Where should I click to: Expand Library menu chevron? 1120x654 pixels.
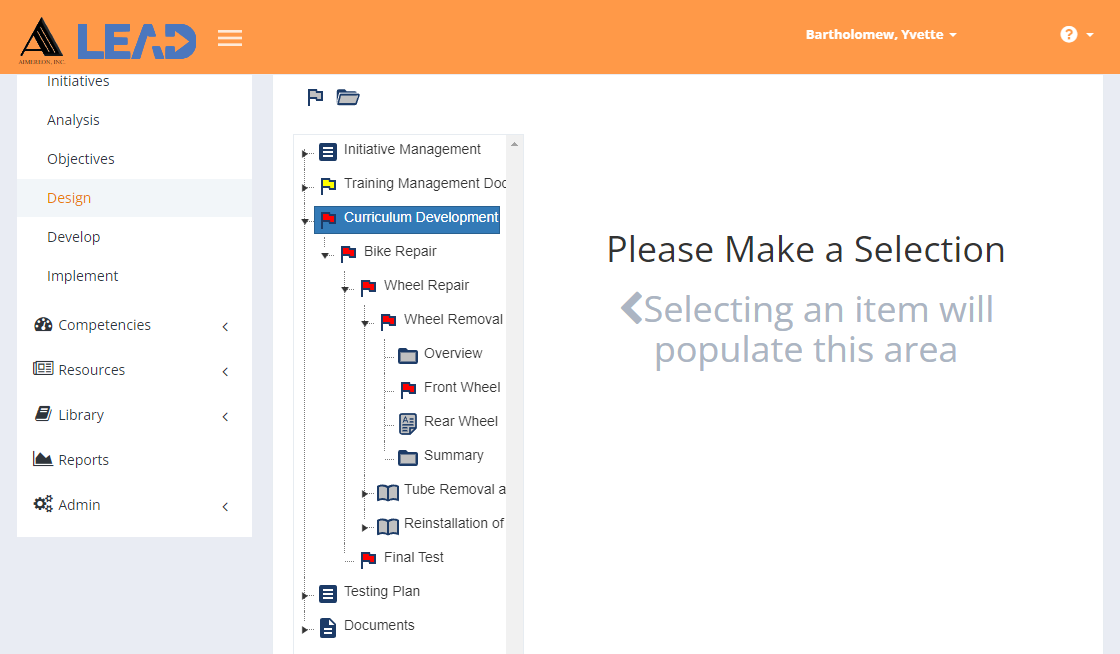225,416
